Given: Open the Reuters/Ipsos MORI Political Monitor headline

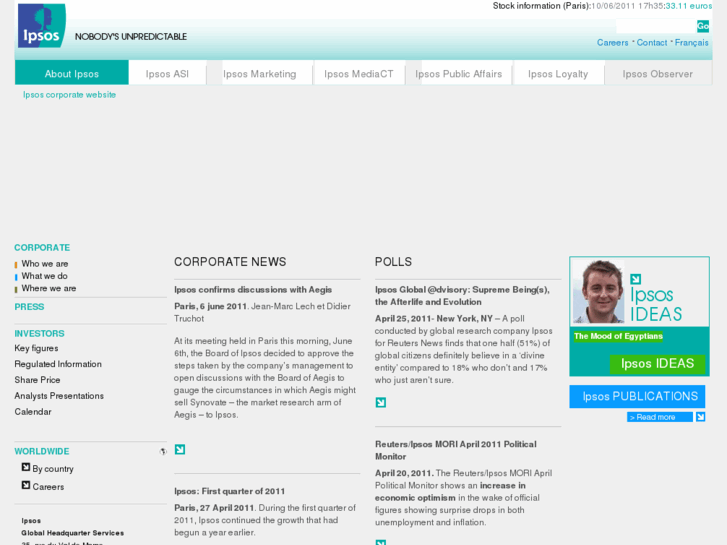Looking at the screenshot, I should pos(456,450).
